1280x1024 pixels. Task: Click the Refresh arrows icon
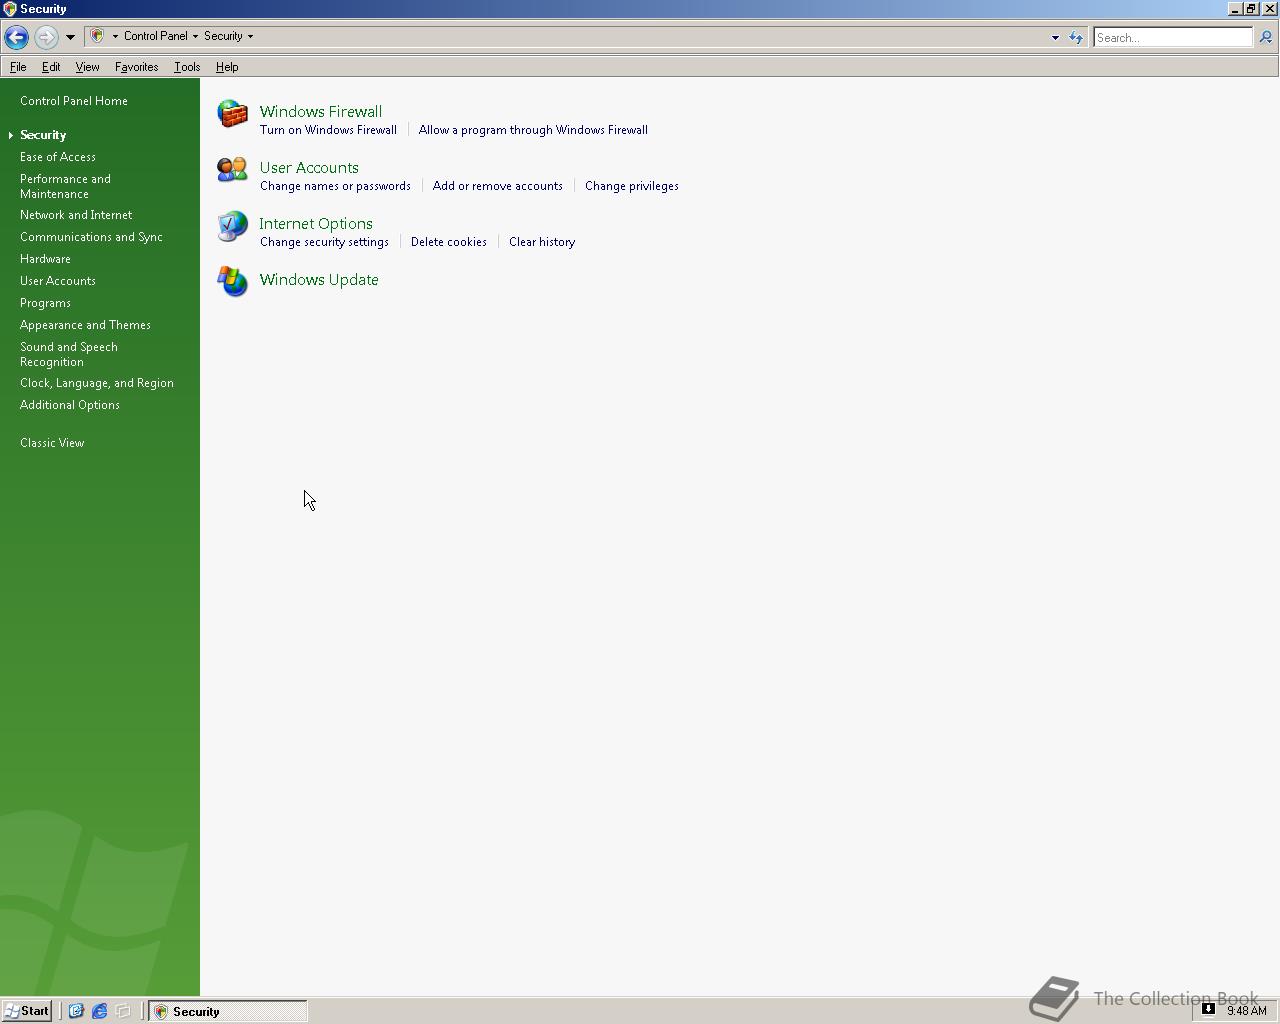[x=1076, y=37]
